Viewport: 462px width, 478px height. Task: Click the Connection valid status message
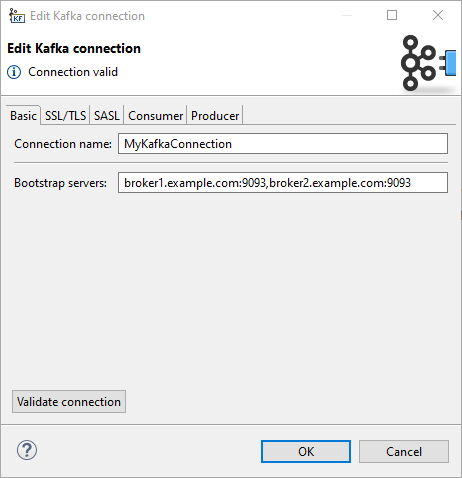73,72
